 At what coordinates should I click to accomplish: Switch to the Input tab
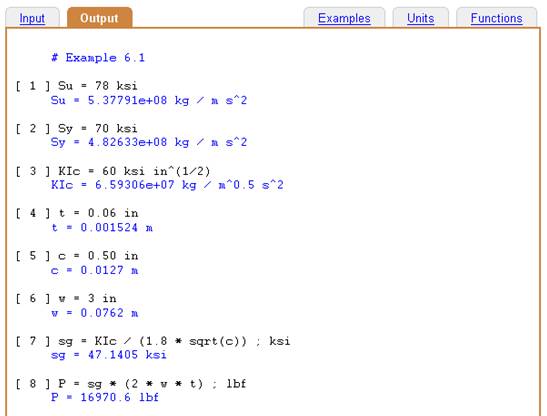pos(32,18)
